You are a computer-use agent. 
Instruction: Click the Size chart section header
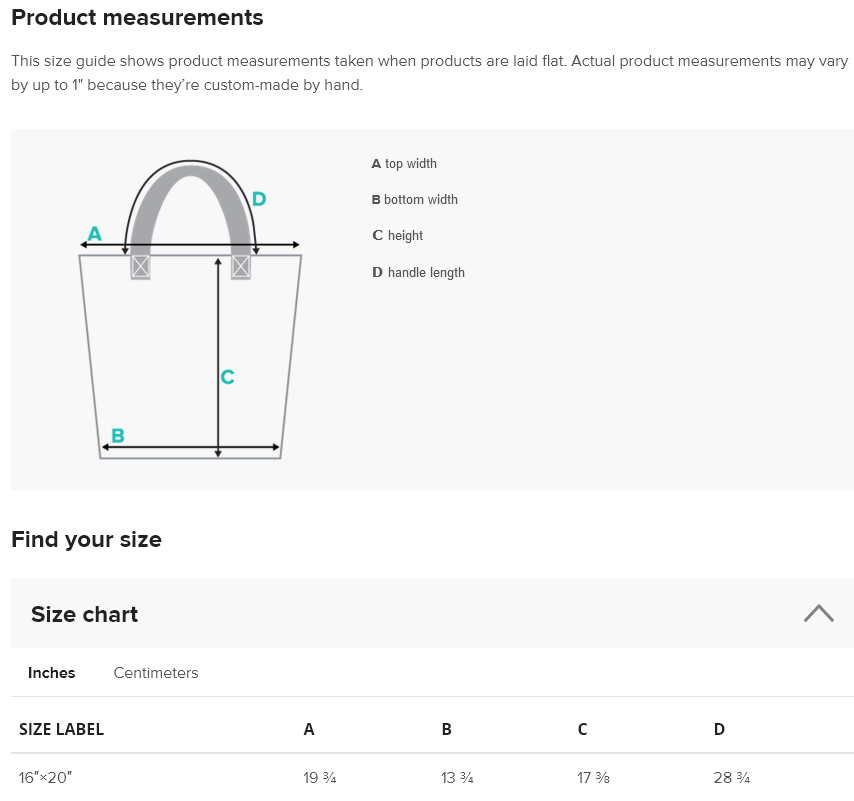click(x=85, y=614)
